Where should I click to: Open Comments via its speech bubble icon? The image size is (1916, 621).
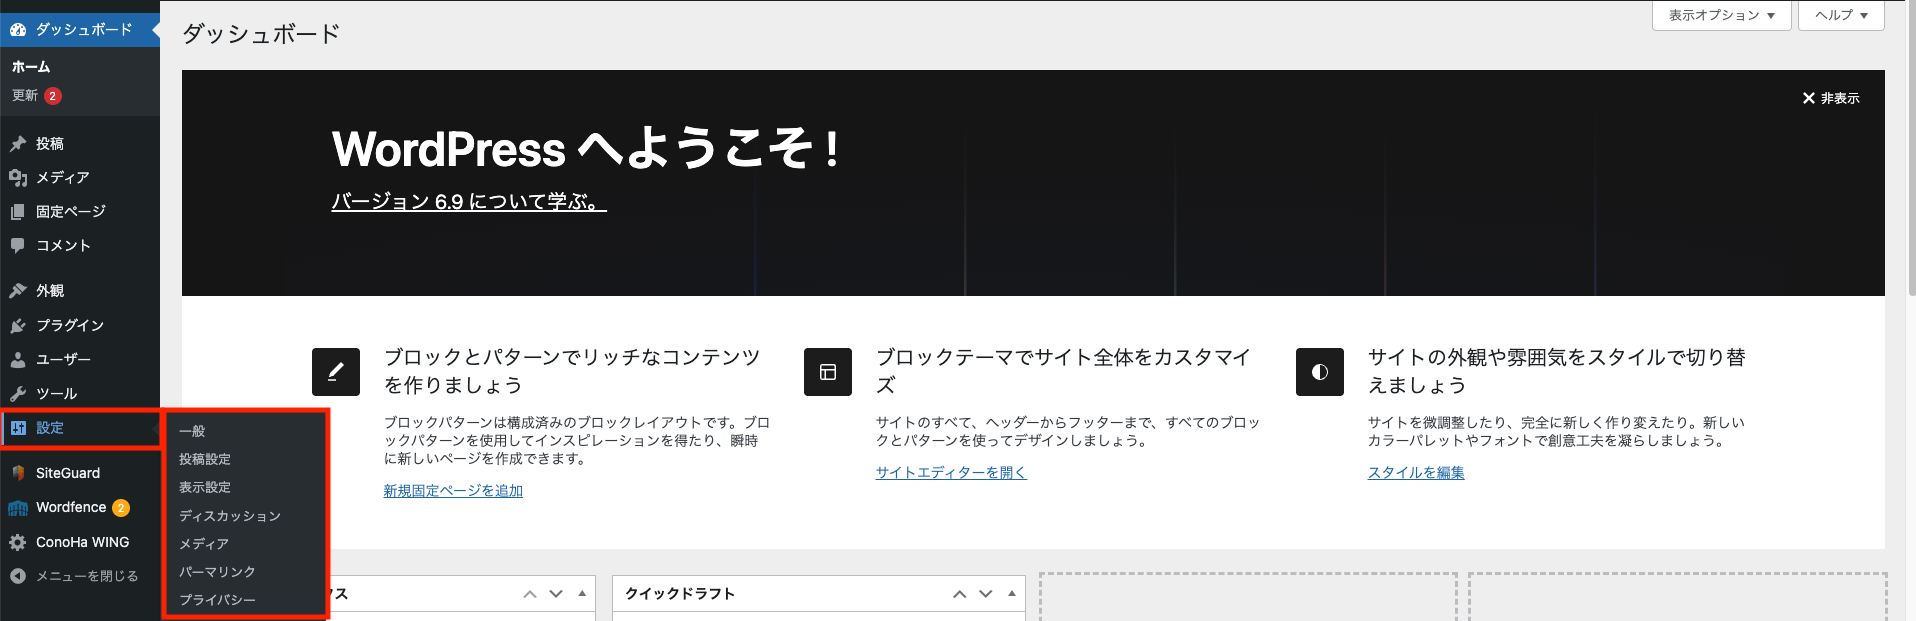[18, 246]
